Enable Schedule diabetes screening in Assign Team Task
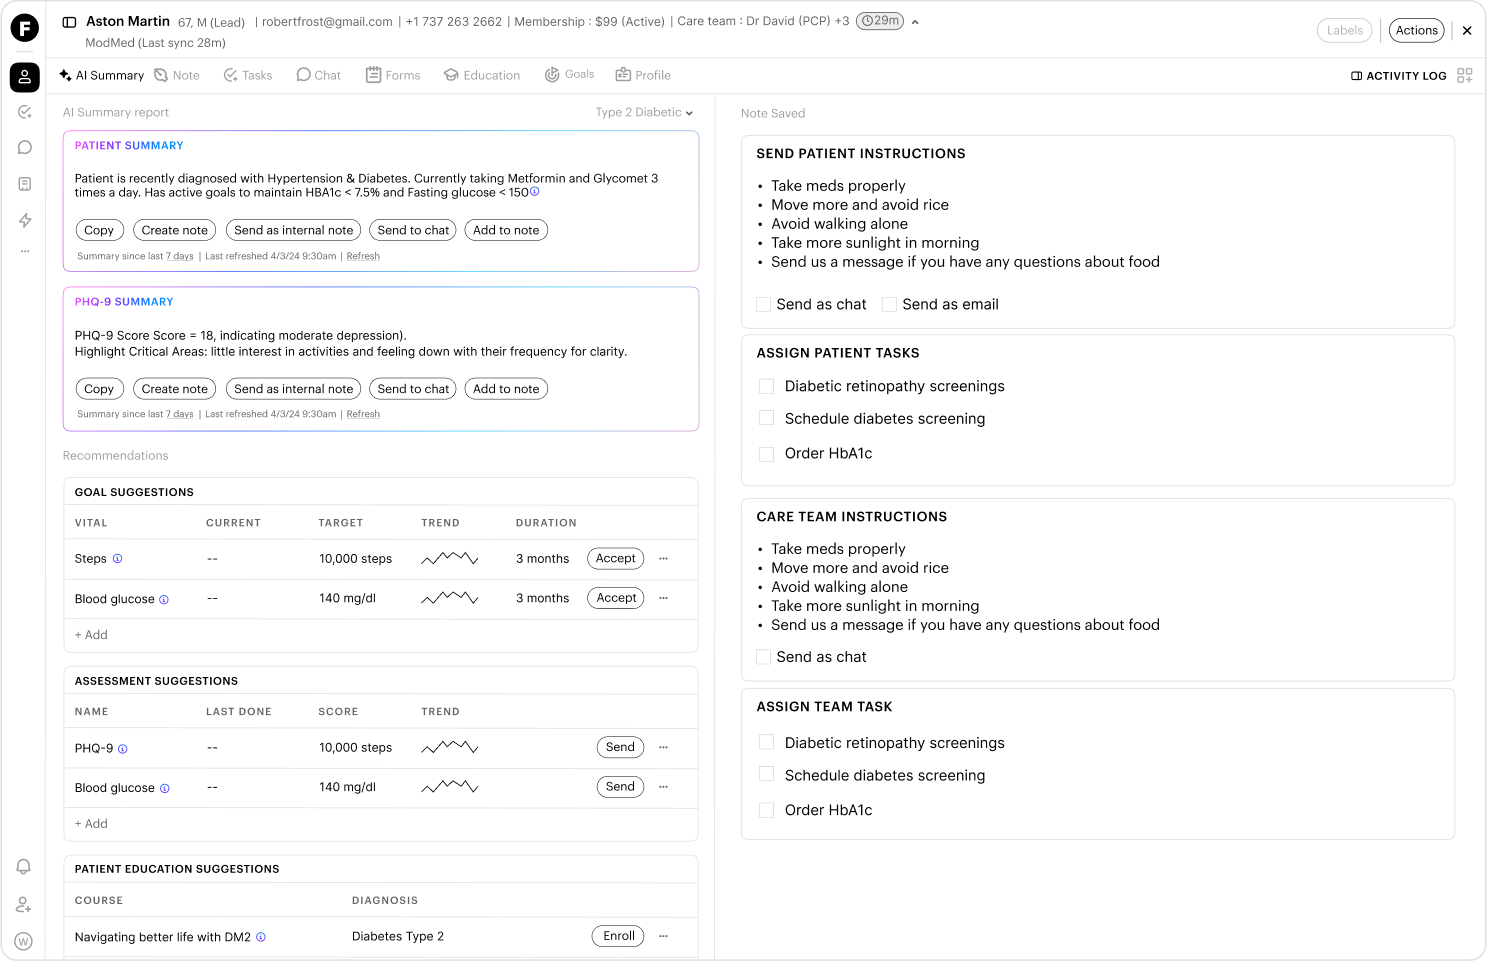 pyautogui.click(x=767, y=774)
